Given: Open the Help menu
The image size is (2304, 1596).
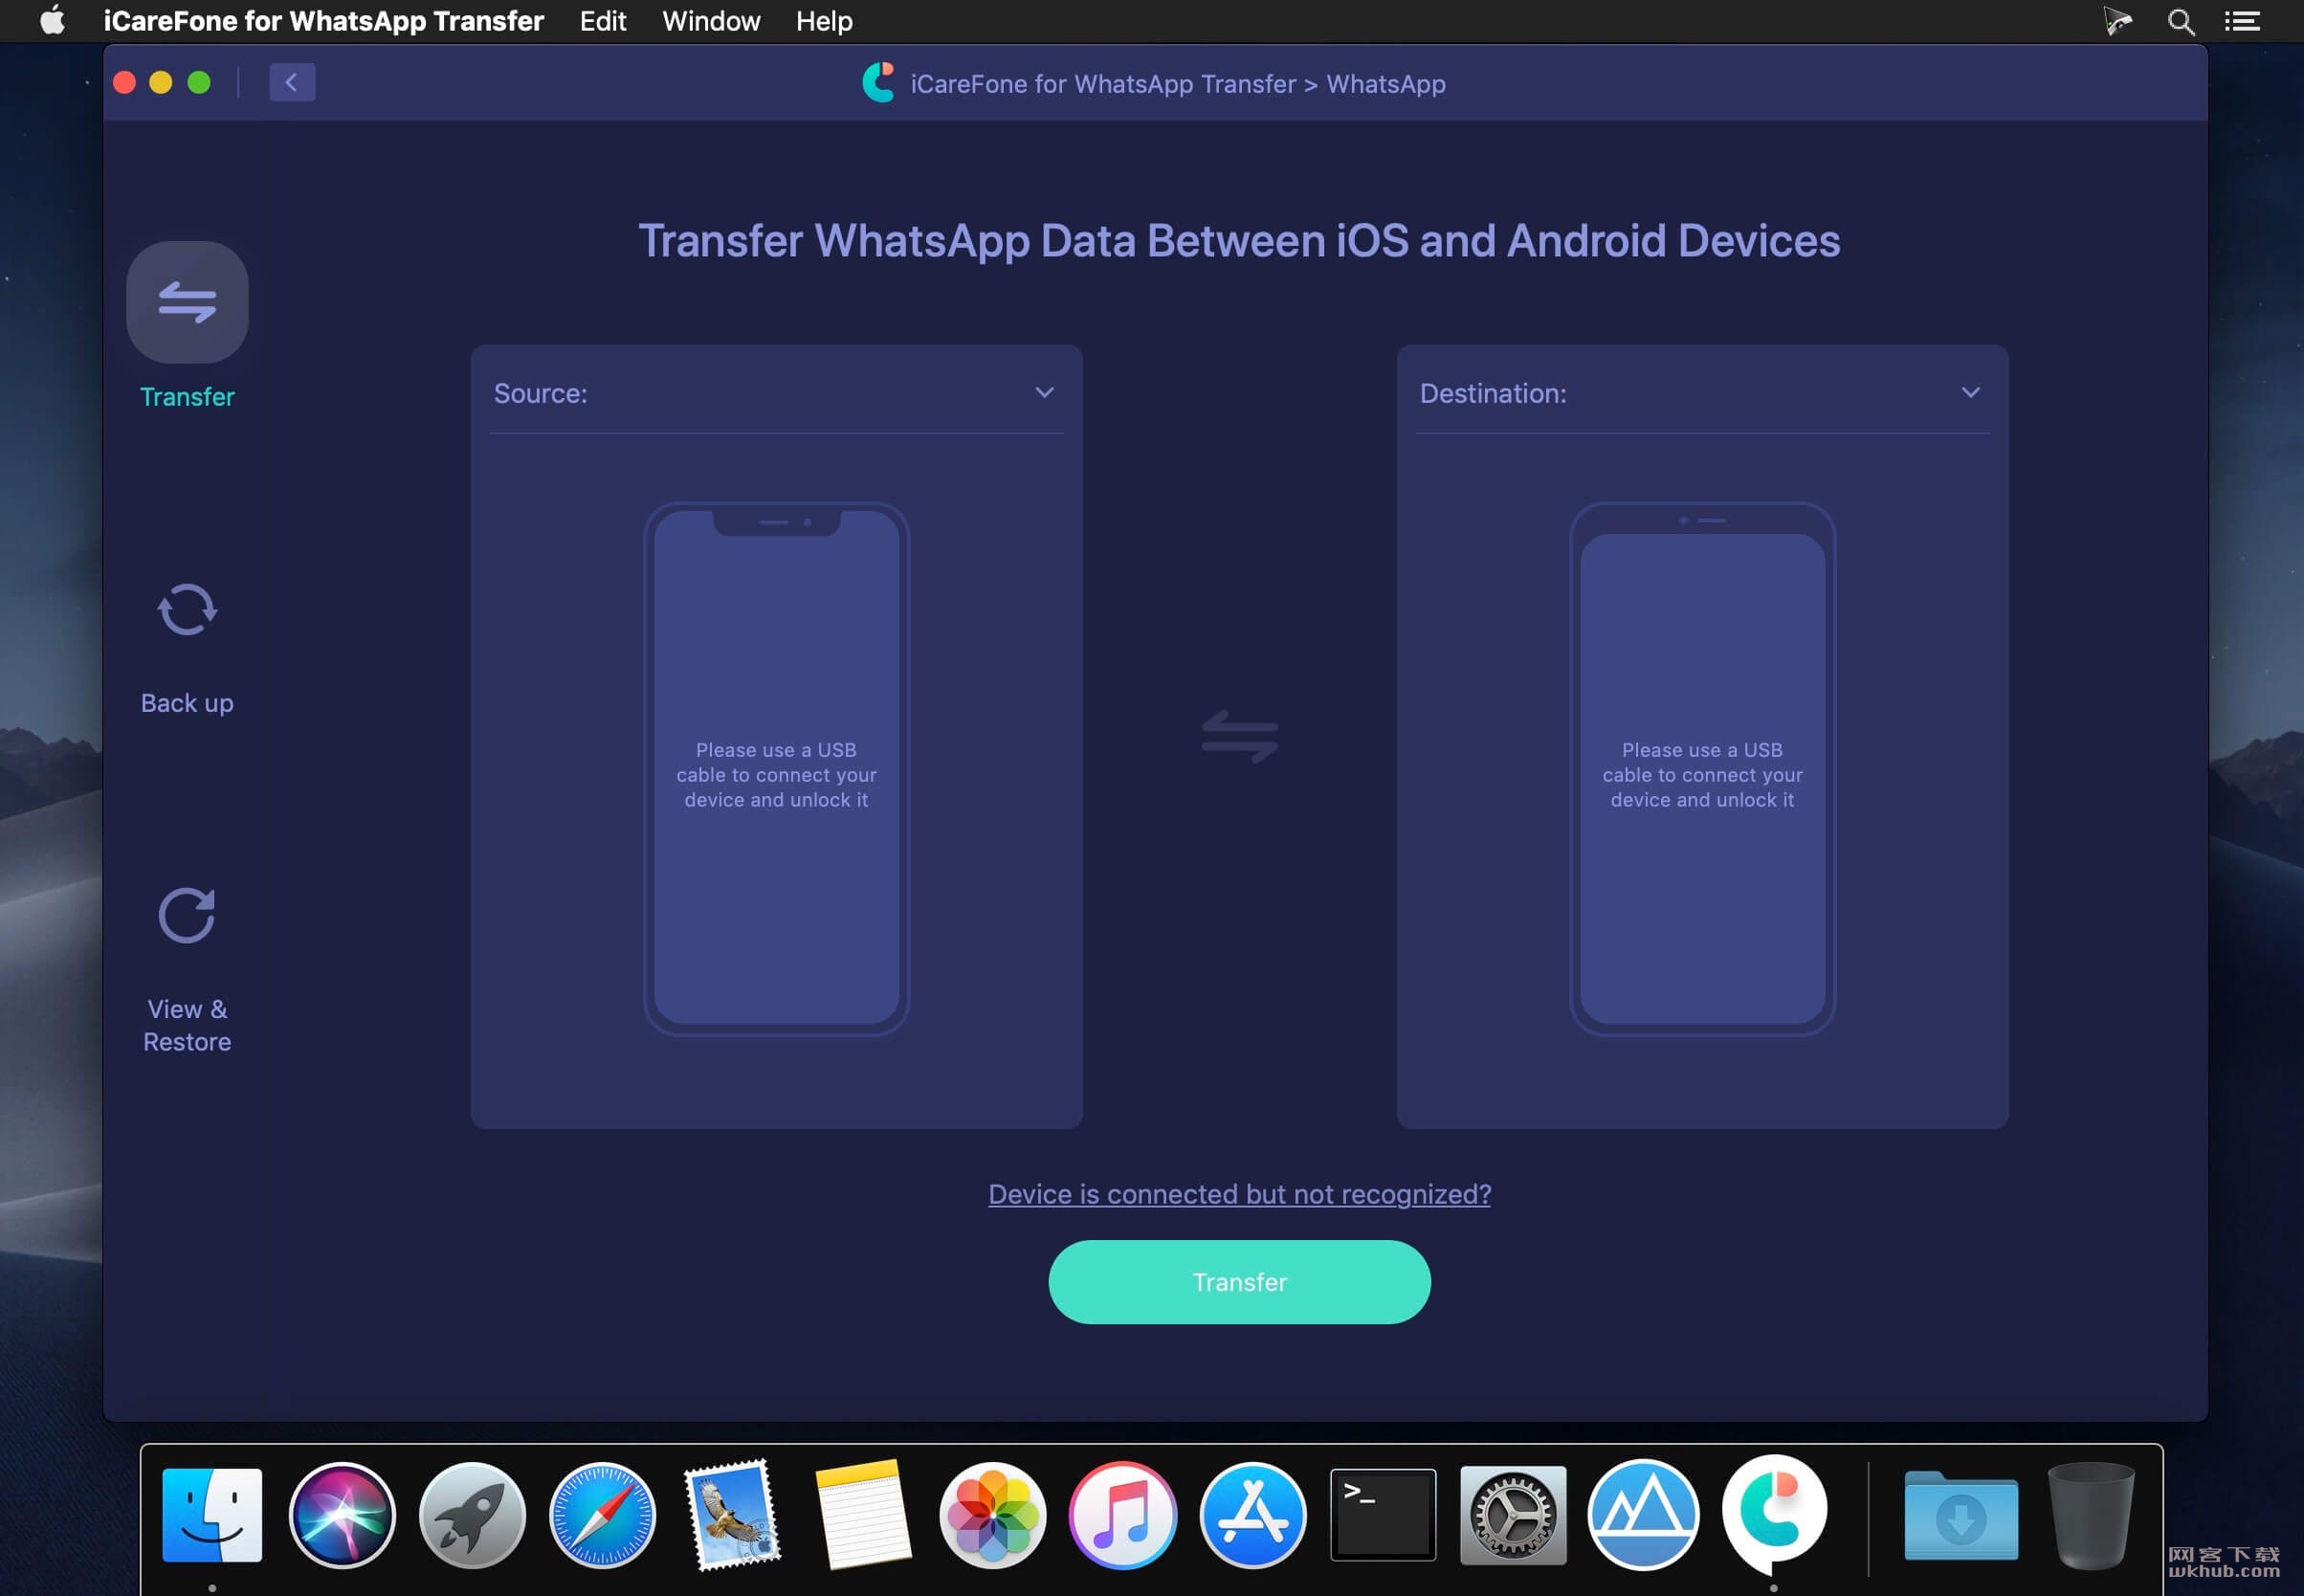Looking at the screenshot, I should [824, 21].
